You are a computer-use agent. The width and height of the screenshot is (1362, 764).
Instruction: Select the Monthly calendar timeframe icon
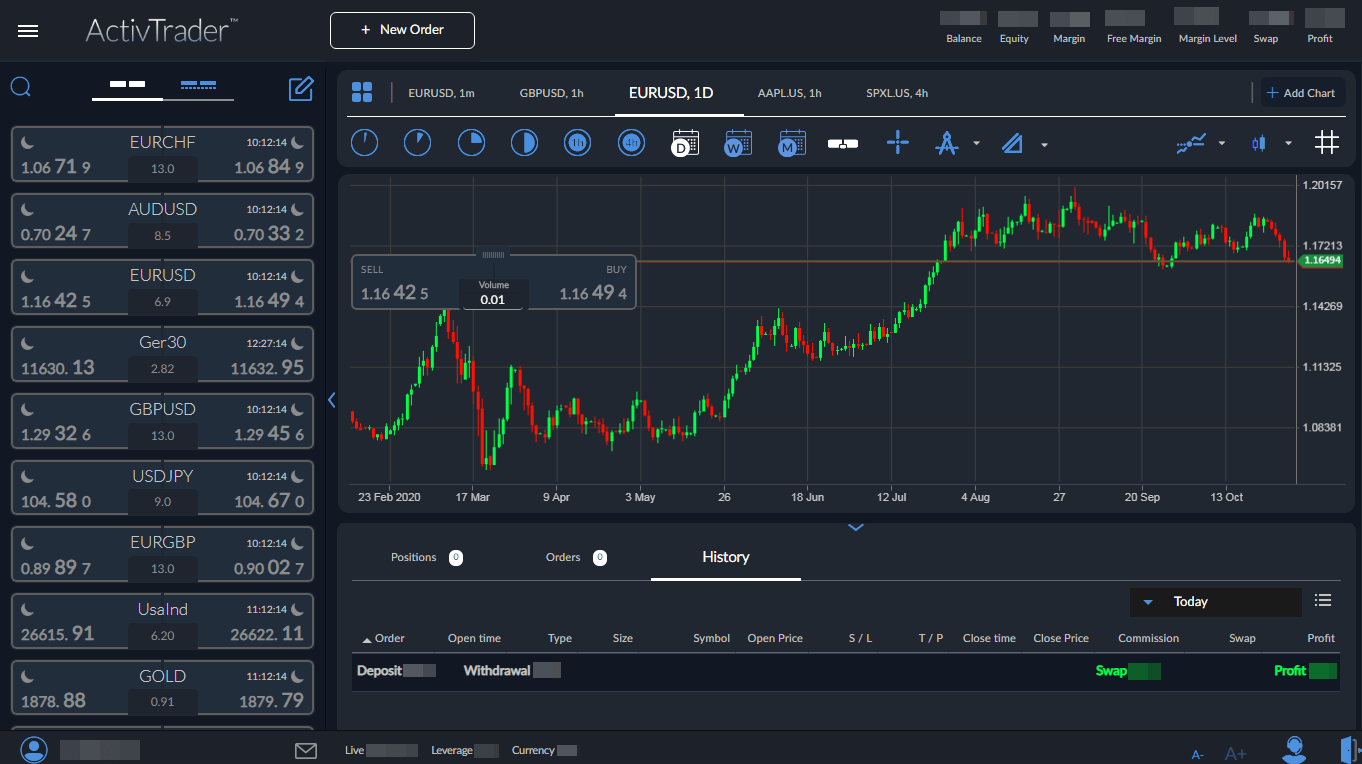pyautogui.click(x=791, y=142)
